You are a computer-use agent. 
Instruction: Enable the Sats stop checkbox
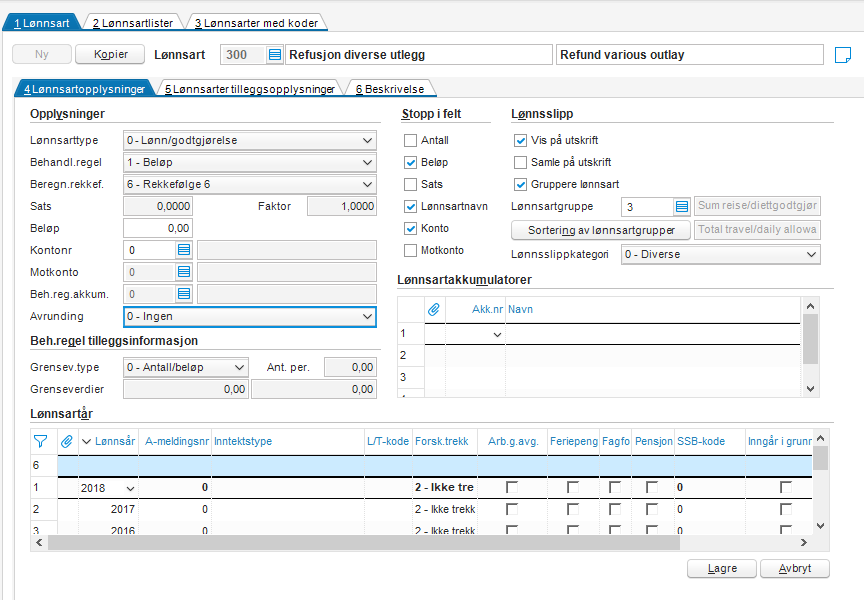tap(410, 185)
